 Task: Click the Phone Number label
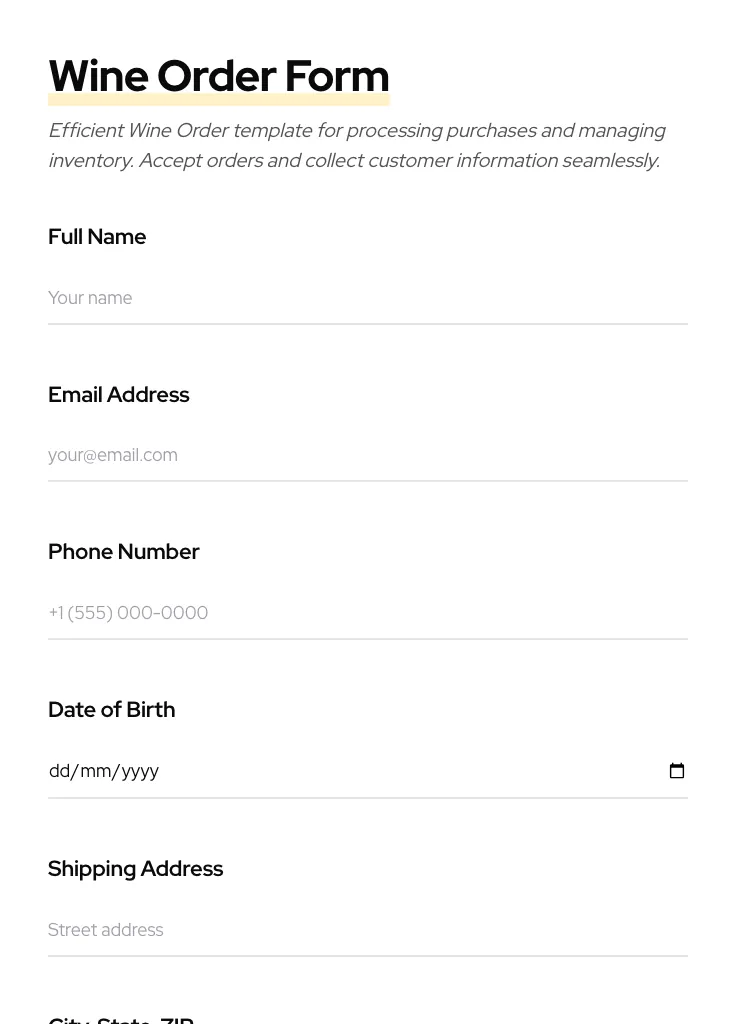pyautogui.click(x=123, y=552)
